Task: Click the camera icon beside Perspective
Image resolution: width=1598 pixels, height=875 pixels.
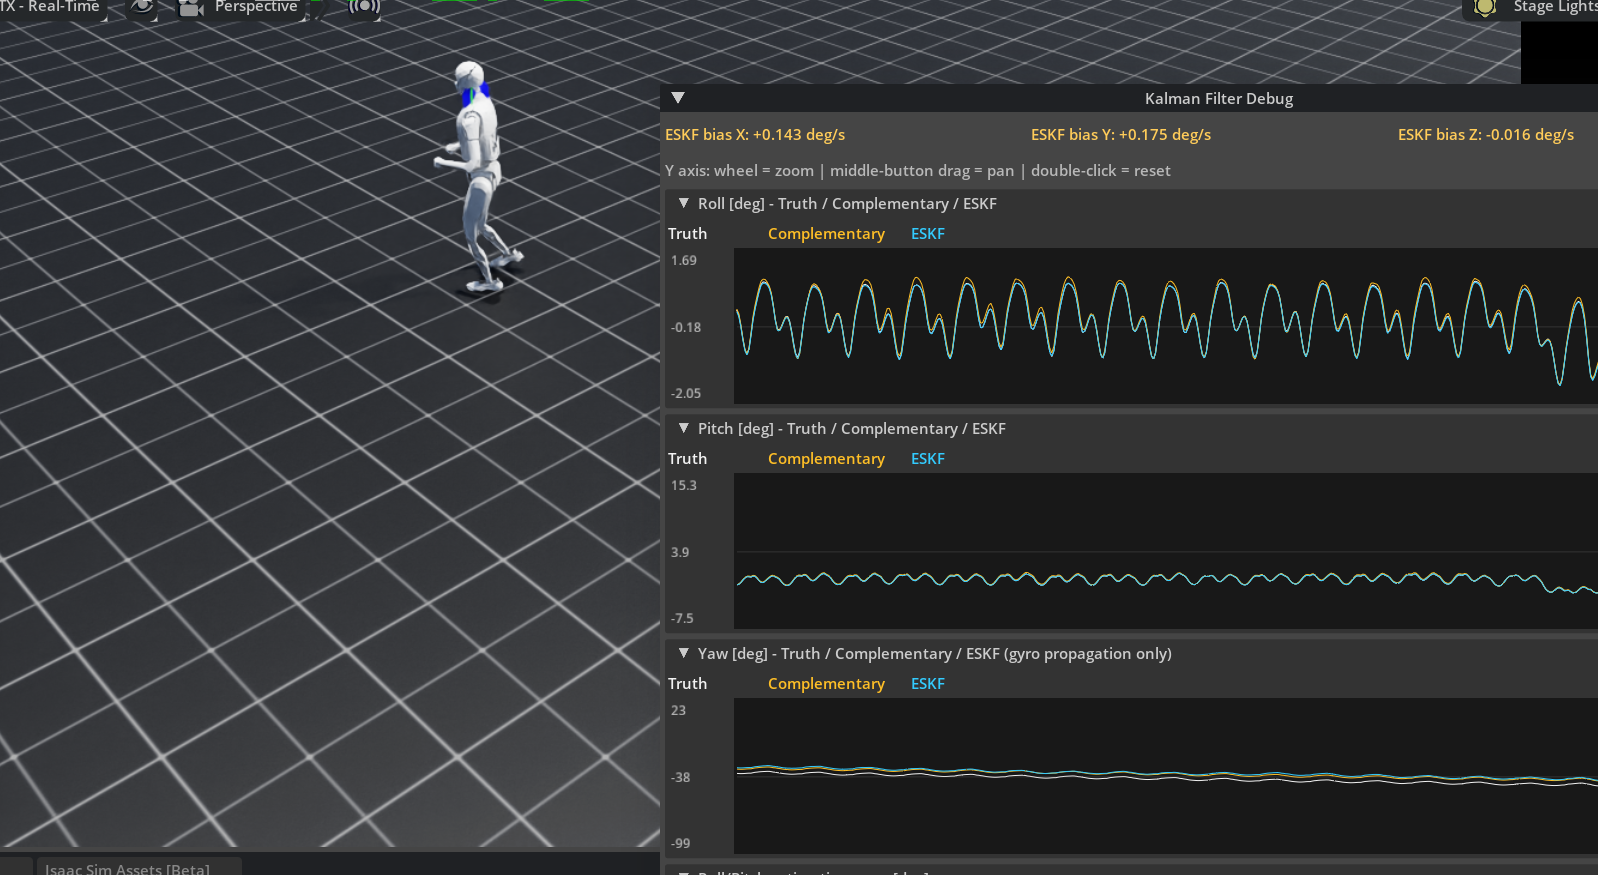Action: [190, 8]
